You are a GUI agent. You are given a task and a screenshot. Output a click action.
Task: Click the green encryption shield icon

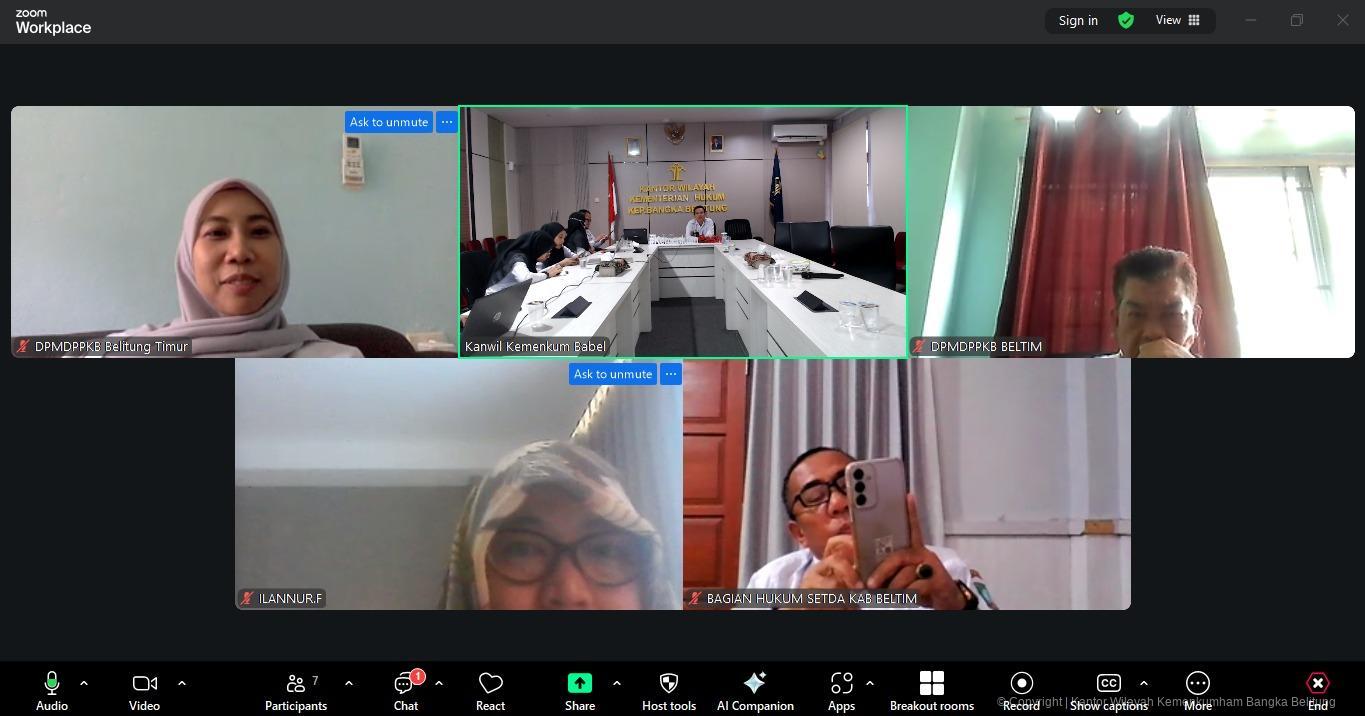click(1126, 20)
